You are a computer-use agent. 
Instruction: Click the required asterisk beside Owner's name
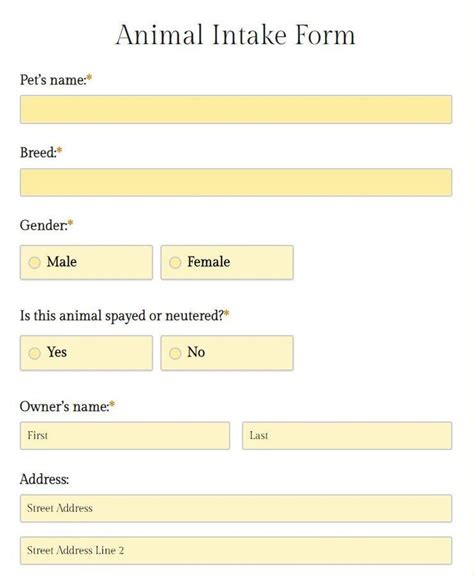(112, 404)
